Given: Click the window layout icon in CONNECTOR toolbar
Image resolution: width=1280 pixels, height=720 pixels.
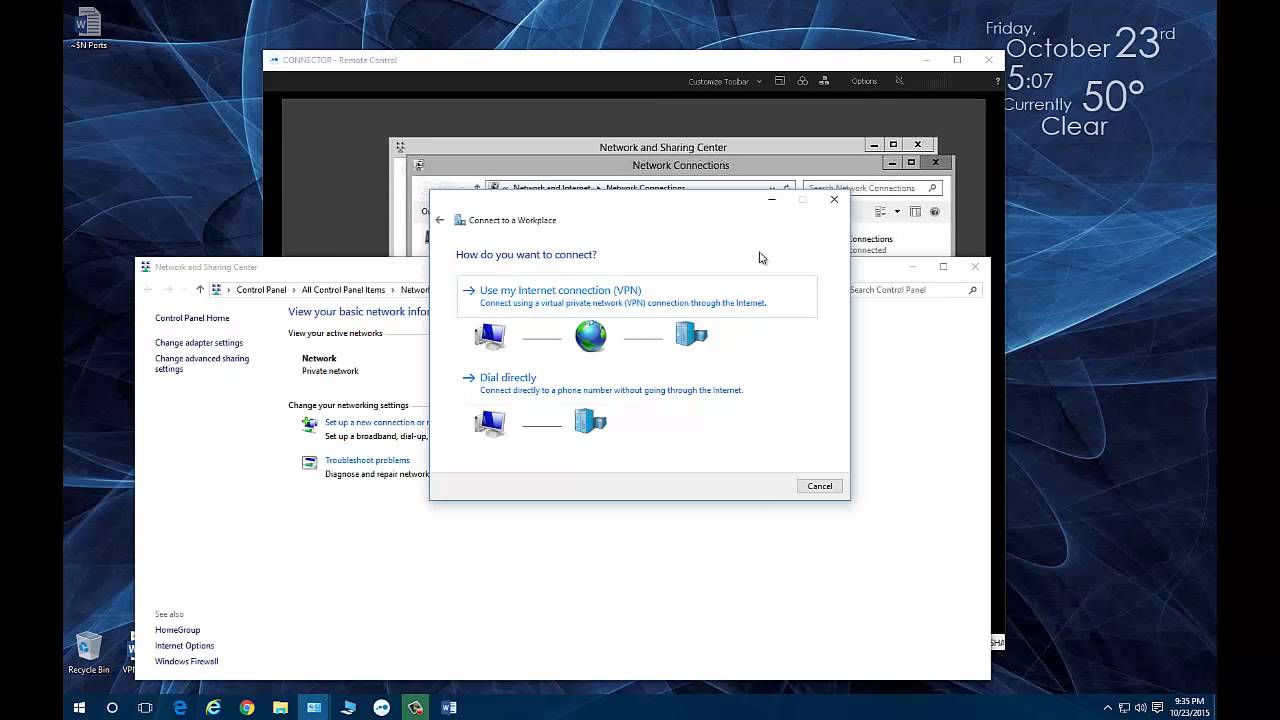Looking at the screenshot, I should pos(780,81).
